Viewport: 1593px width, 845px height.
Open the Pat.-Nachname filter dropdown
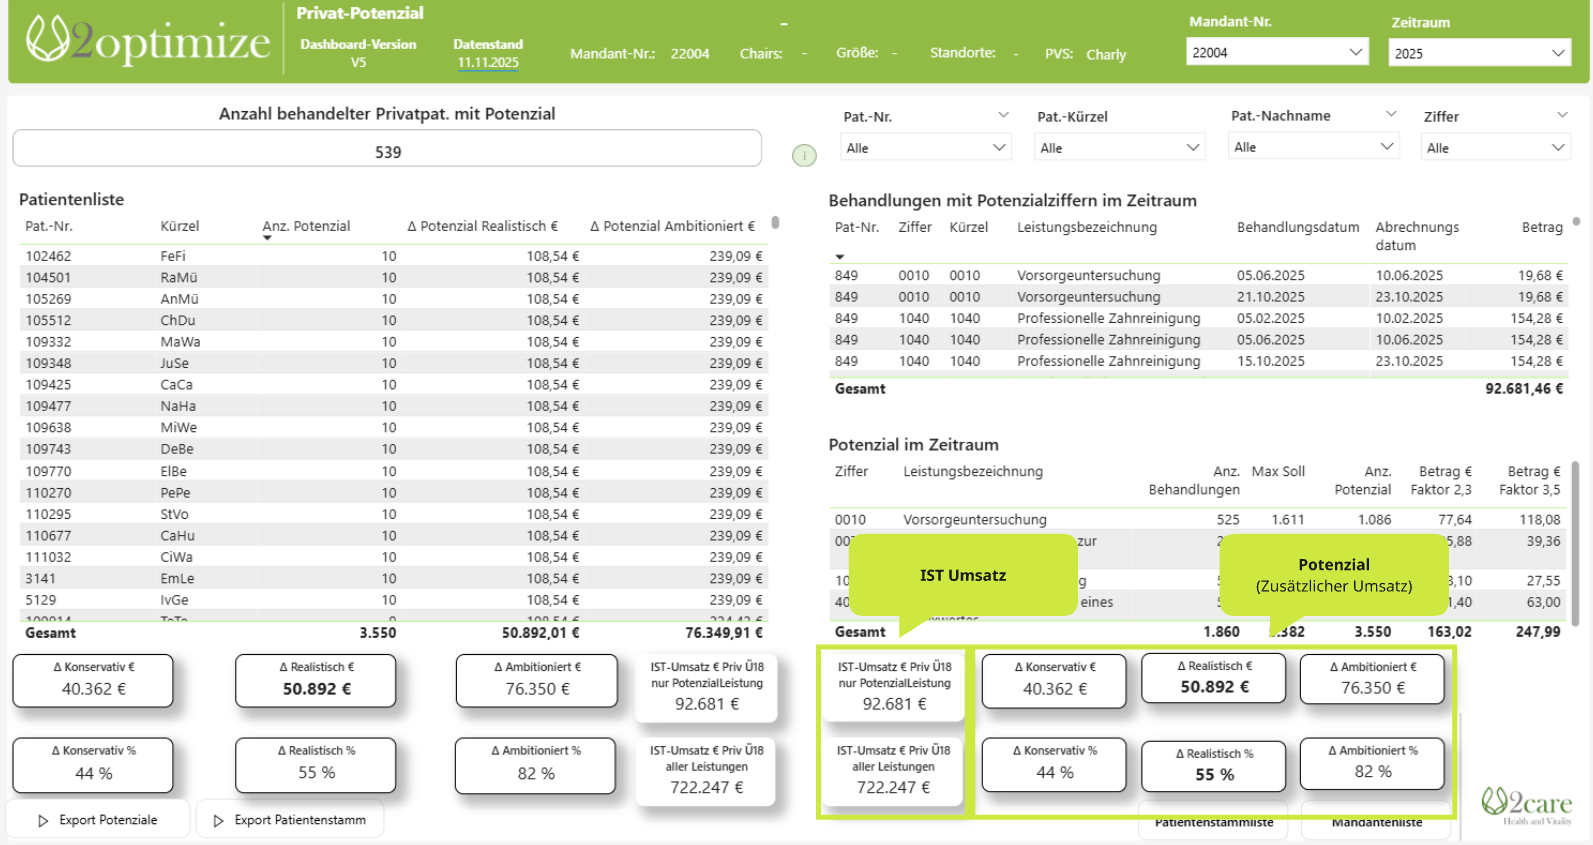tap(1313, 147)
